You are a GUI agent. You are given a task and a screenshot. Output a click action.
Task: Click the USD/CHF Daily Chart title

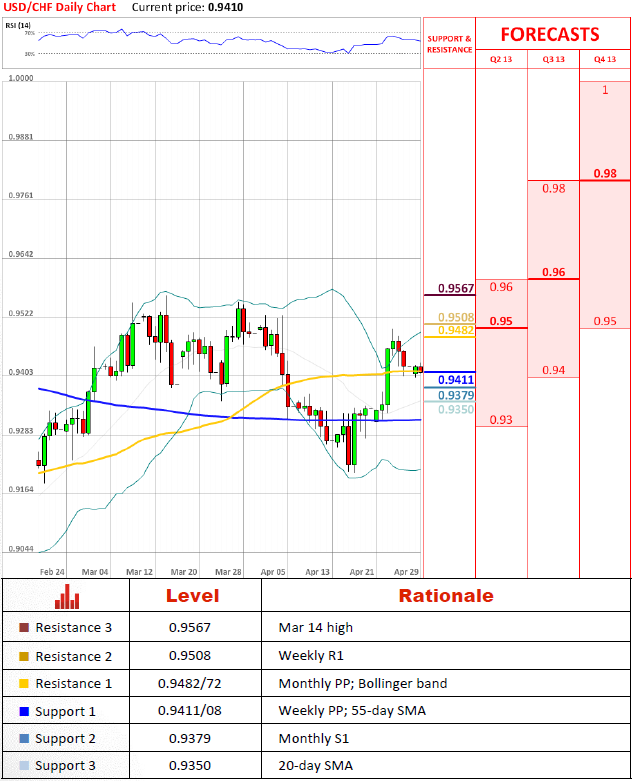coord(59,7)
